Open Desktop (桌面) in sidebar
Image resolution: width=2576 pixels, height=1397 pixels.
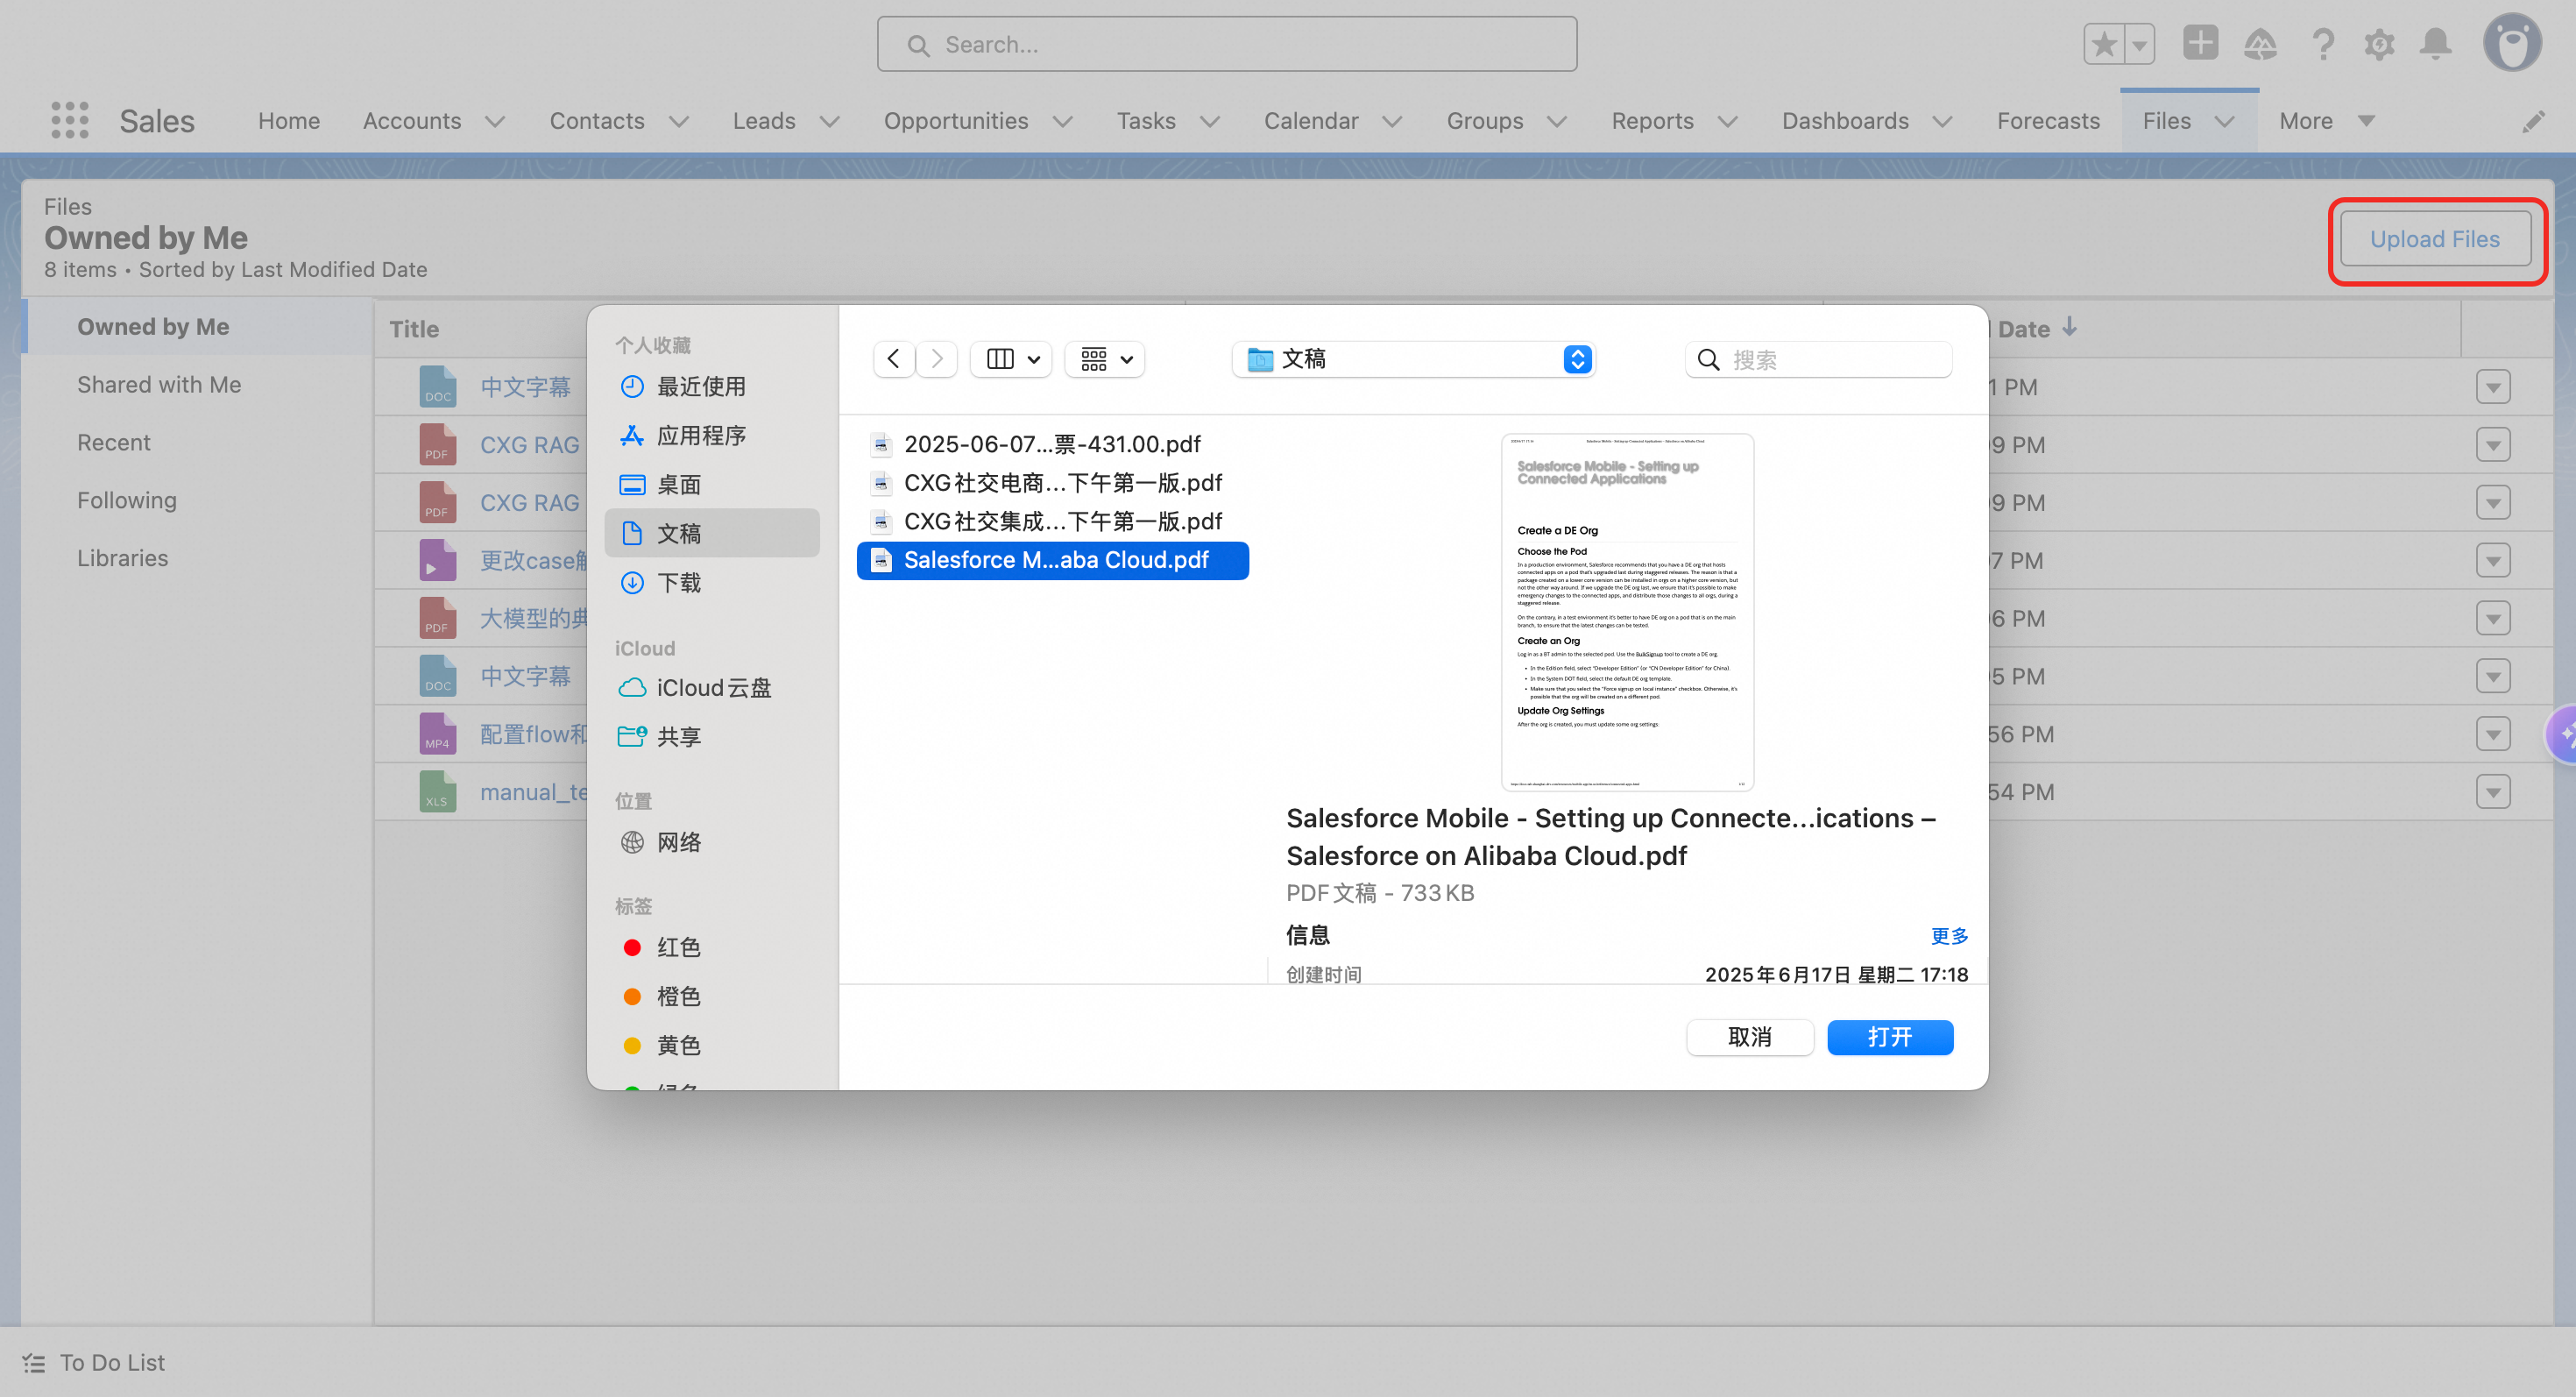(712, 484)
